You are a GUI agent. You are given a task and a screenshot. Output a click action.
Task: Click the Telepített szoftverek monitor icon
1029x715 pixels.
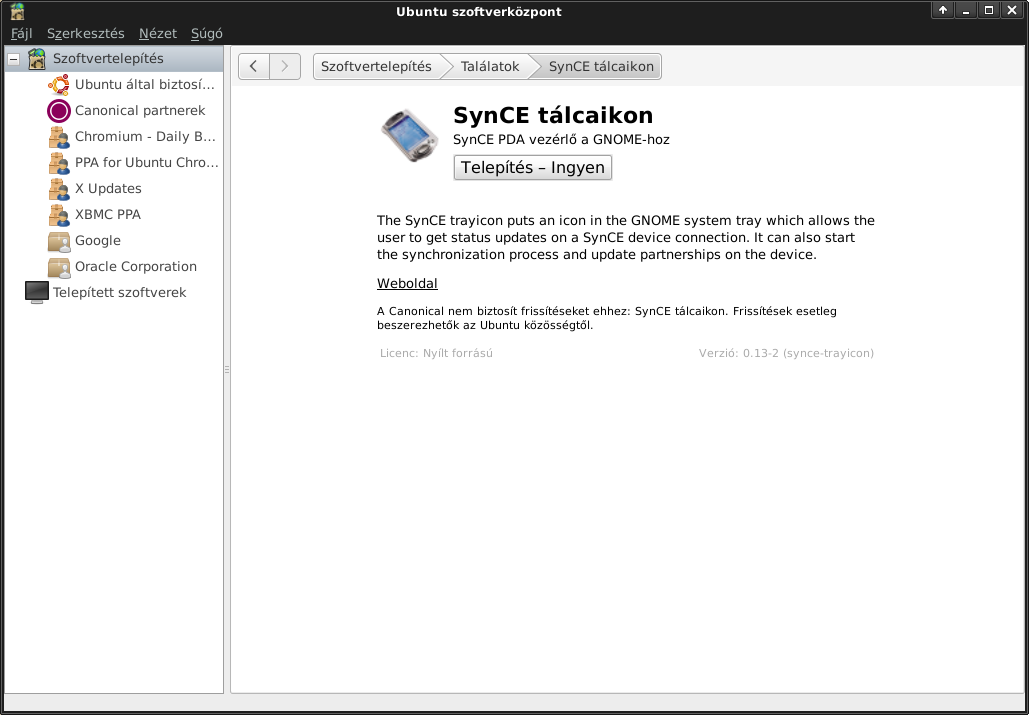[x=37, y=293]
